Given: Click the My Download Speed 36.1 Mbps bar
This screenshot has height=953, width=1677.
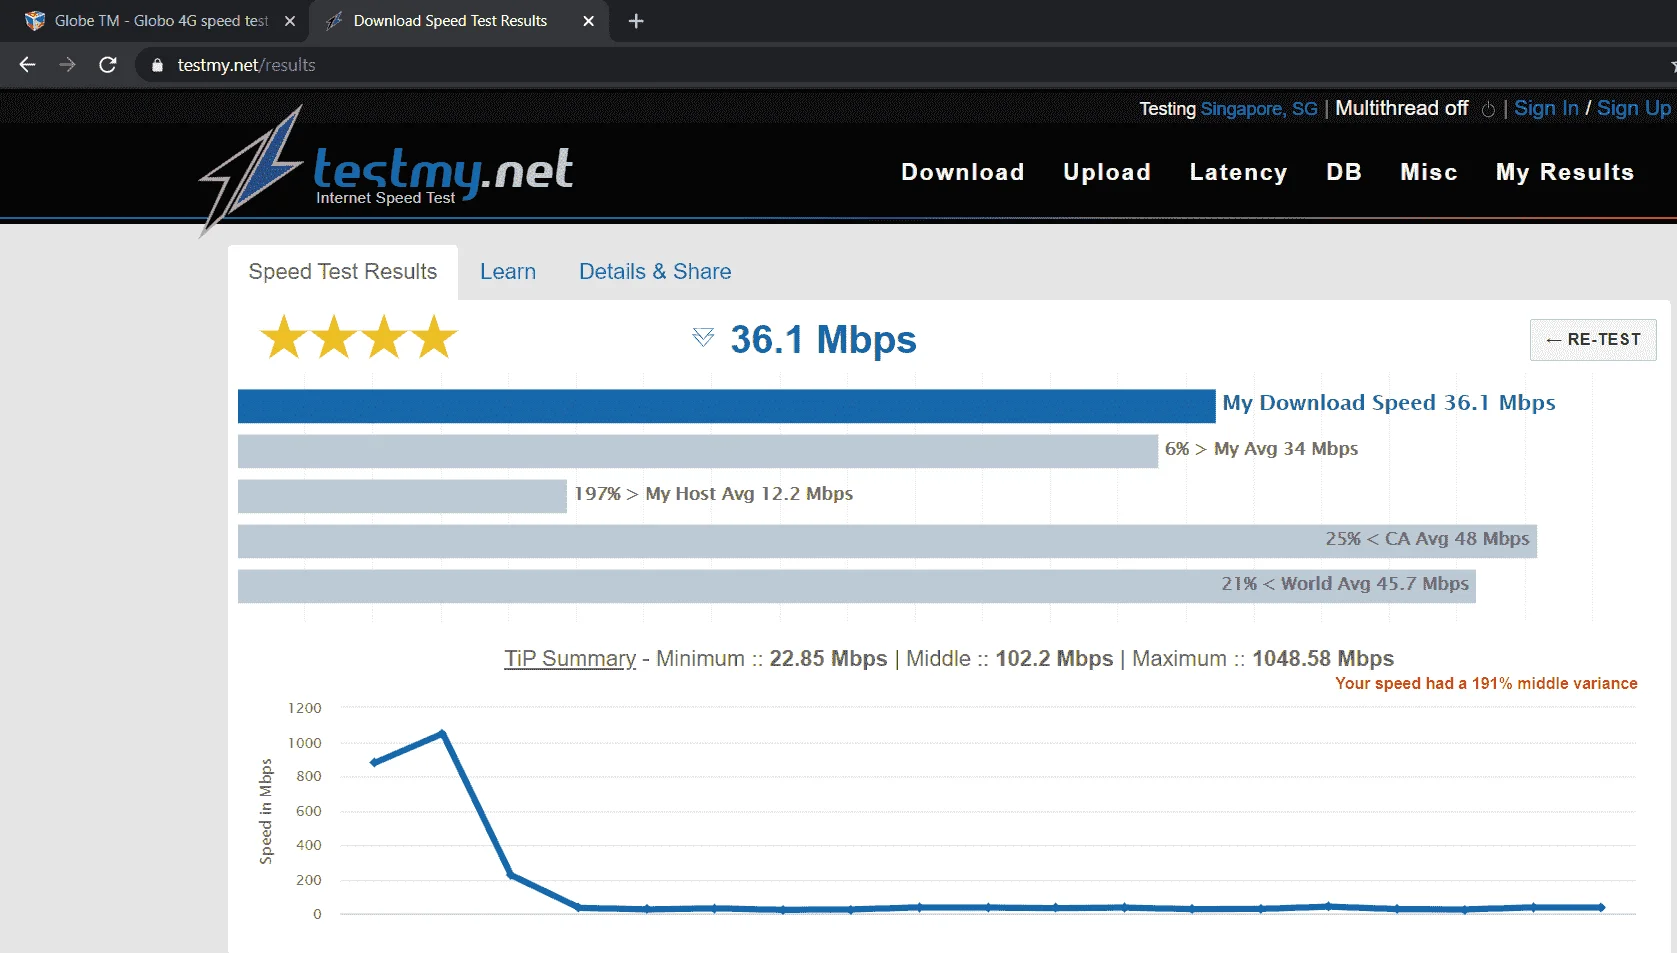Looking at the screenshot, I should [727, 406].
